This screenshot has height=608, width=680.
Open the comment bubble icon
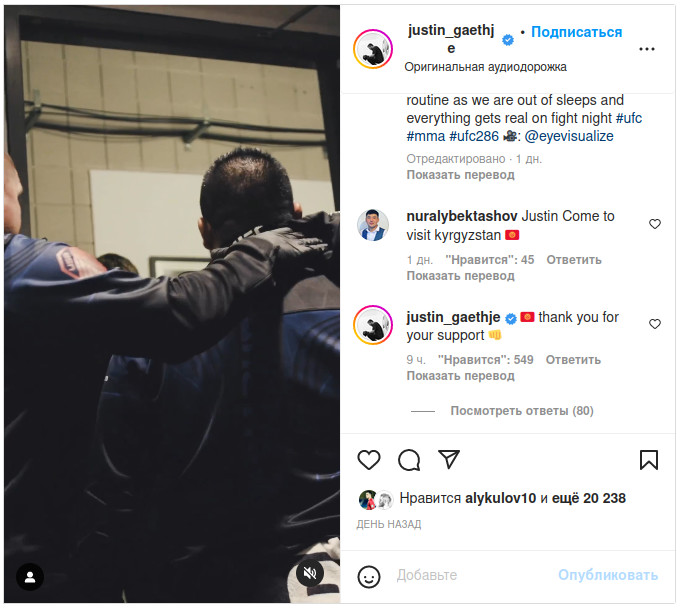pyautogui.click(x=409, y=460)
